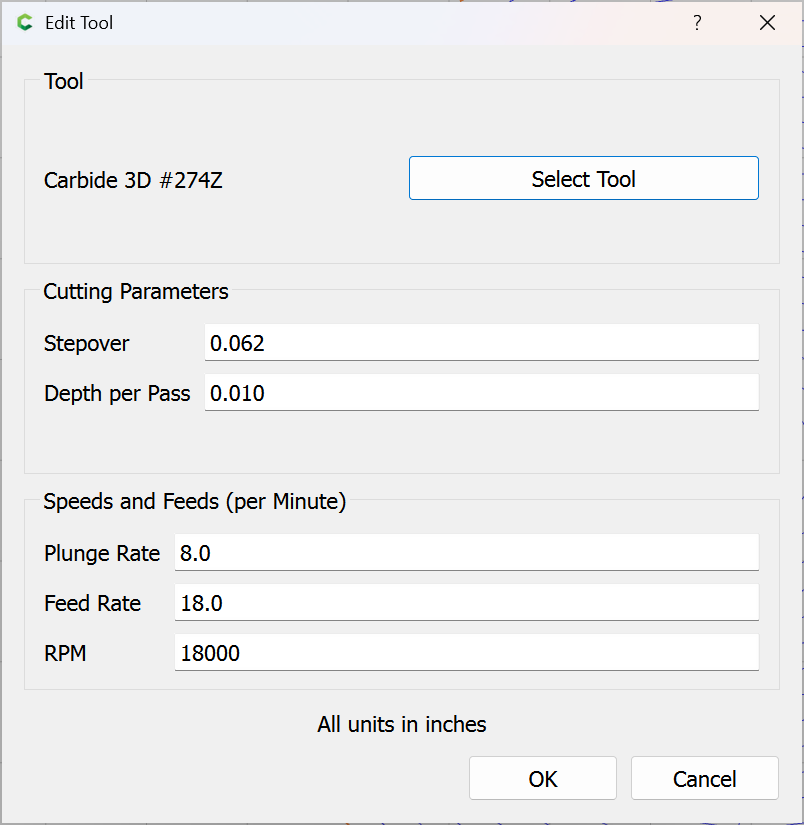804x825 pixels.
Task: Confirm changes with the OK button
Action: 543,779
